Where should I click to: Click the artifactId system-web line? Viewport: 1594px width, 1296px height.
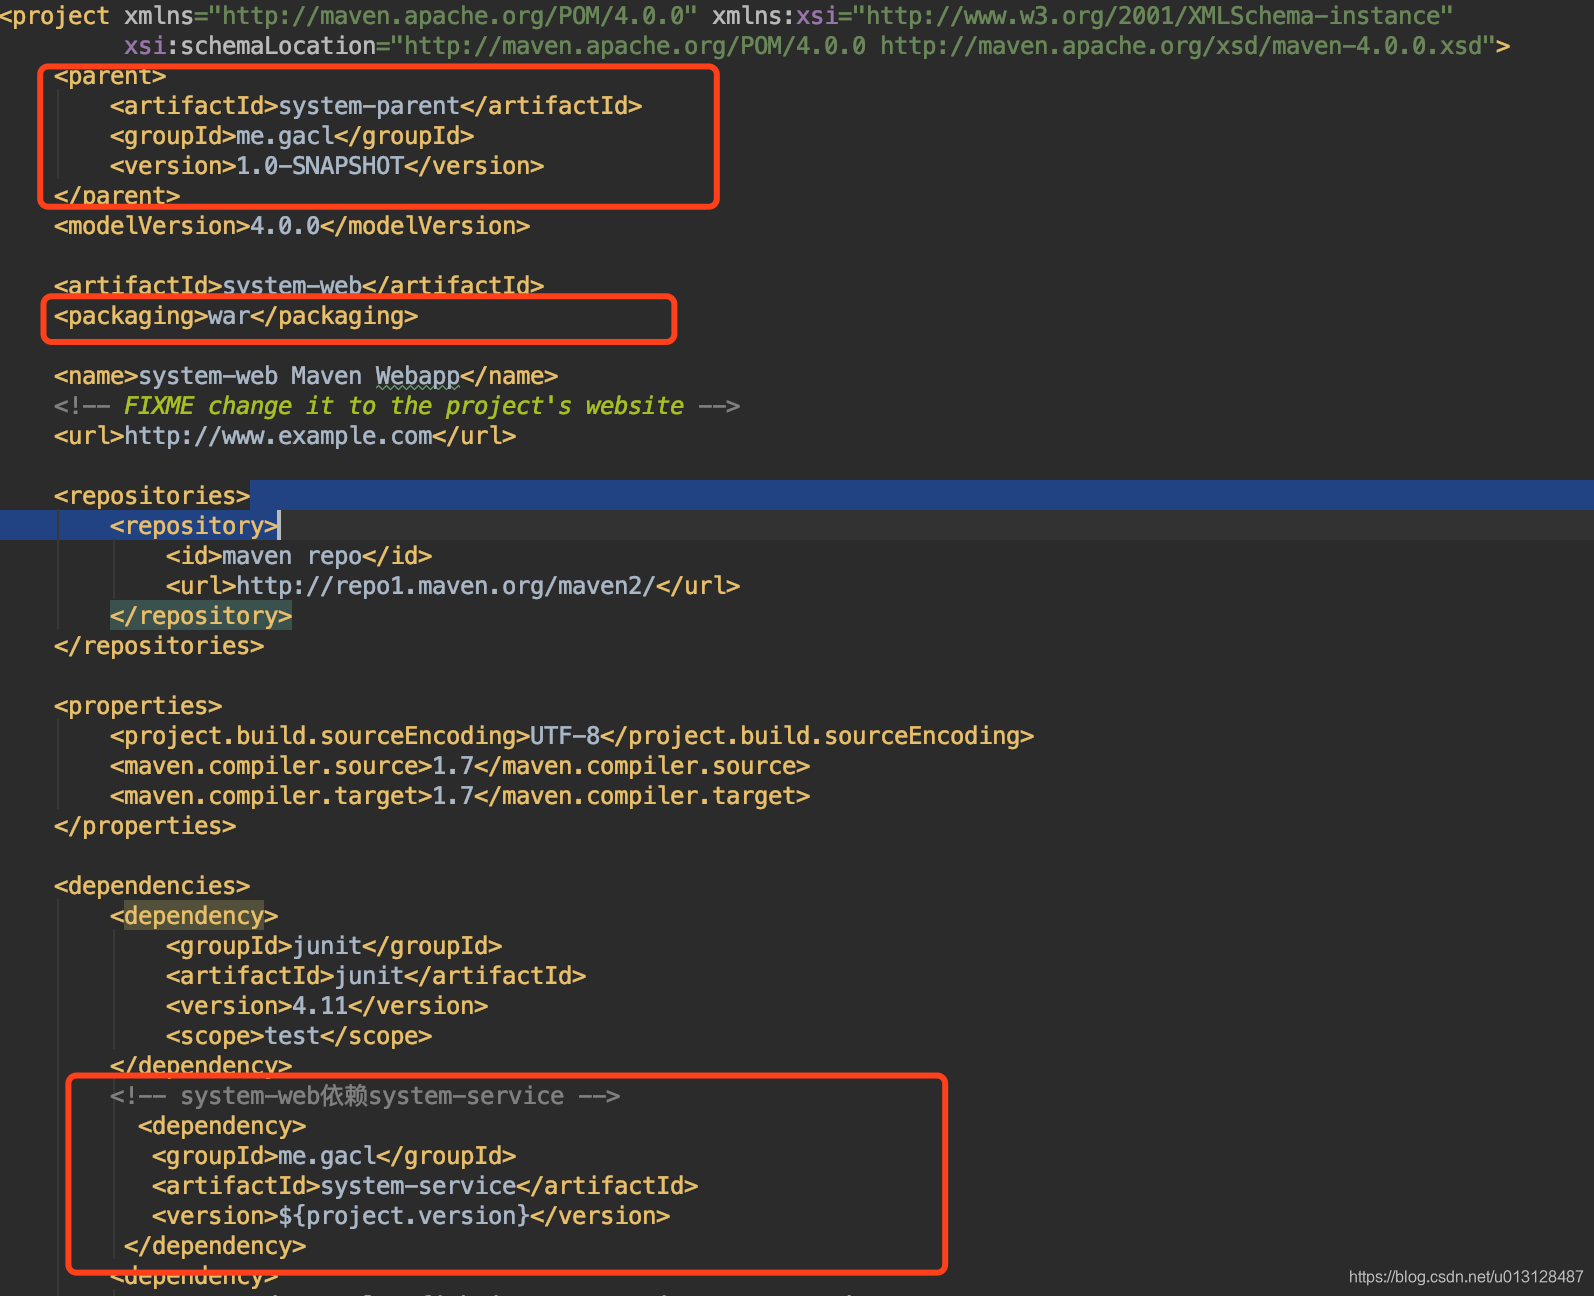point(299,285)
